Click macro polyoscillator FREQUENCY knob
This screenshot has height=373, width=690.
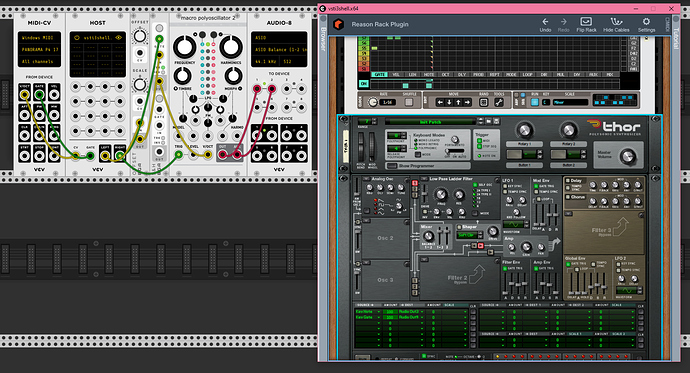(x=184, y=47)
